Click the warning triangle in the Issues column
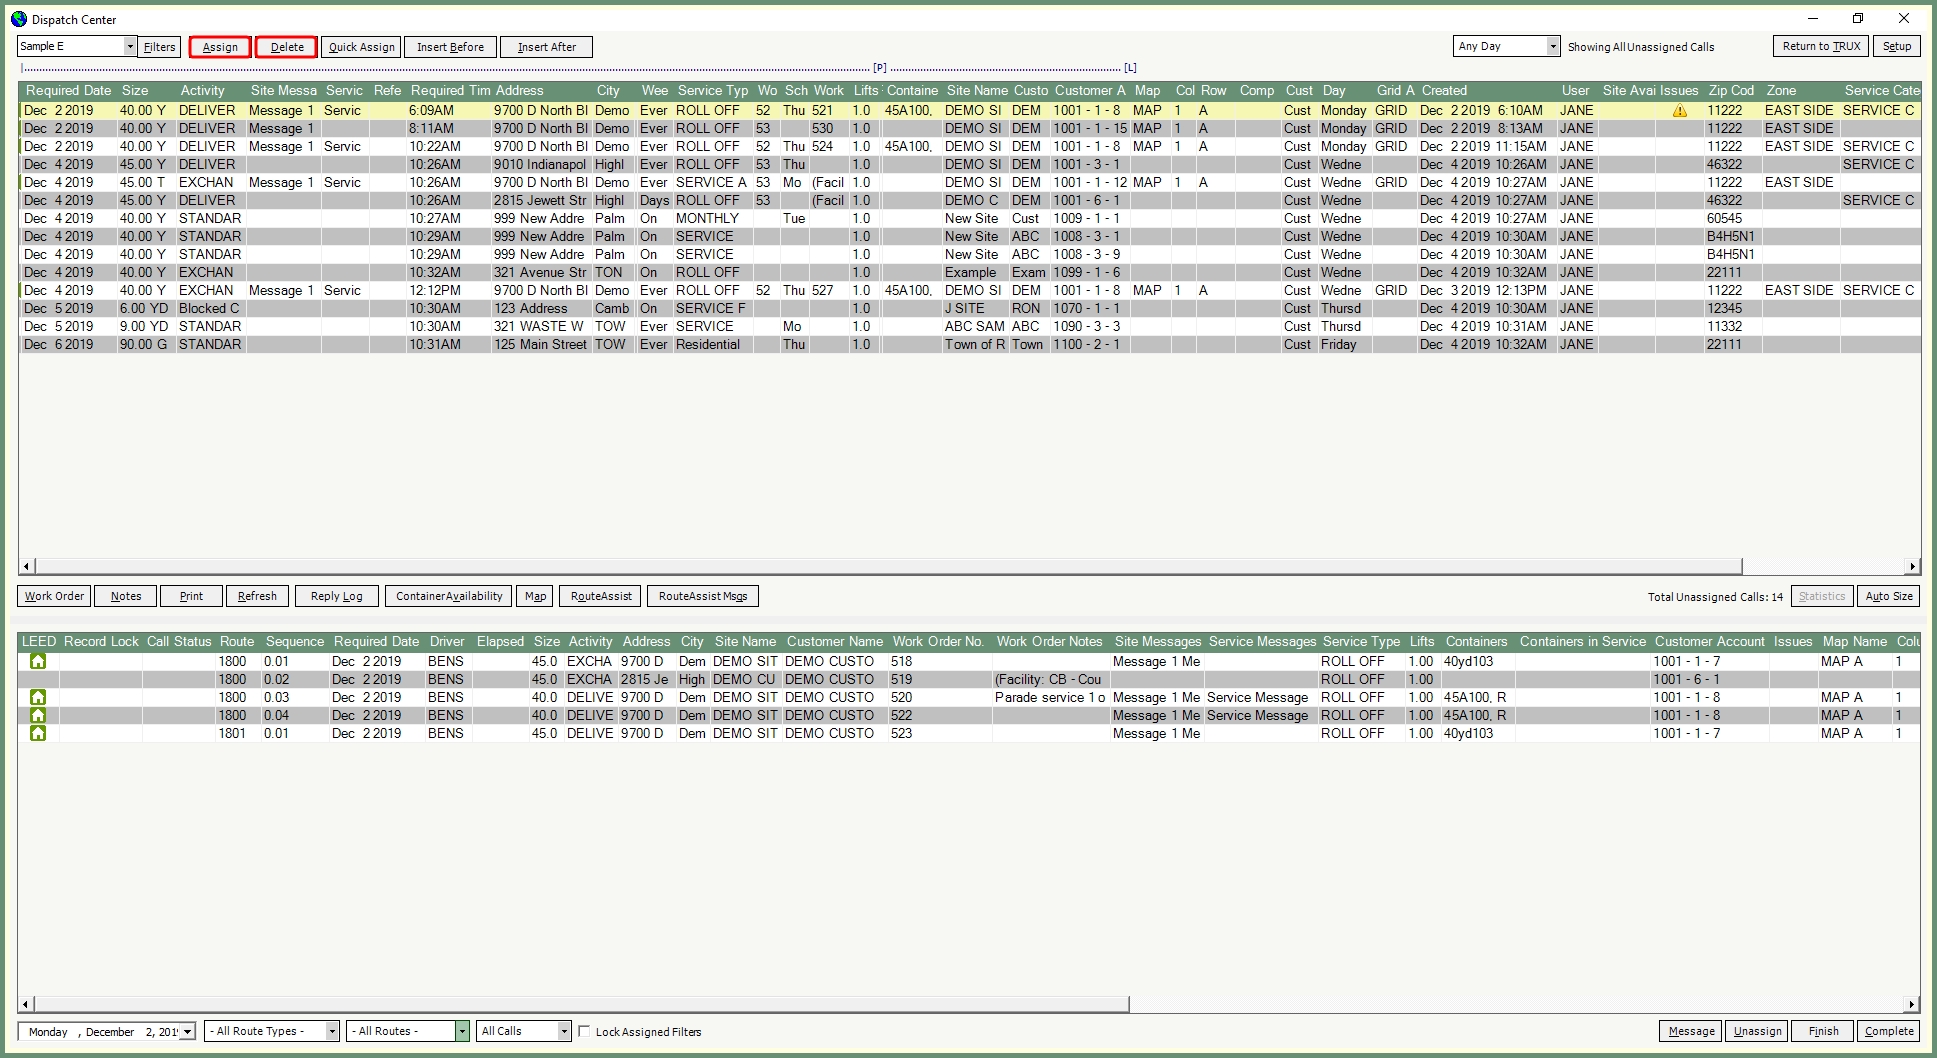 tap(1678, 110)
